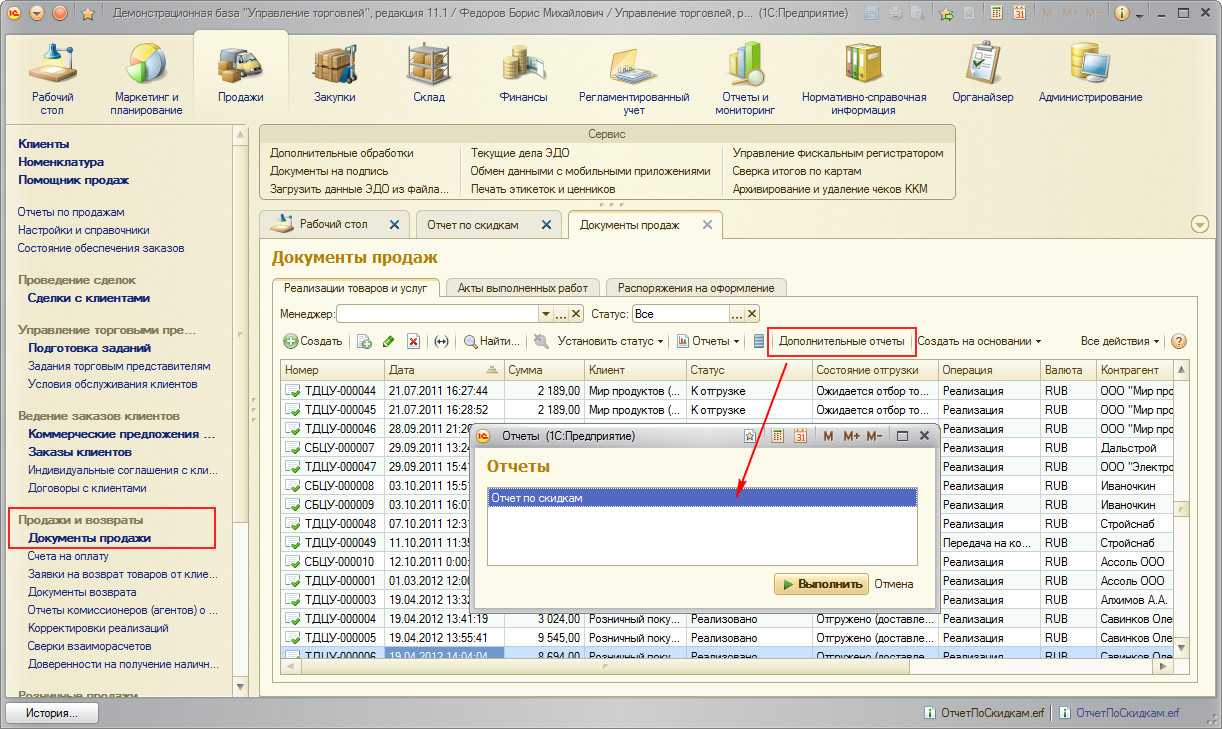Open the Финансы section

coord(523,72)
